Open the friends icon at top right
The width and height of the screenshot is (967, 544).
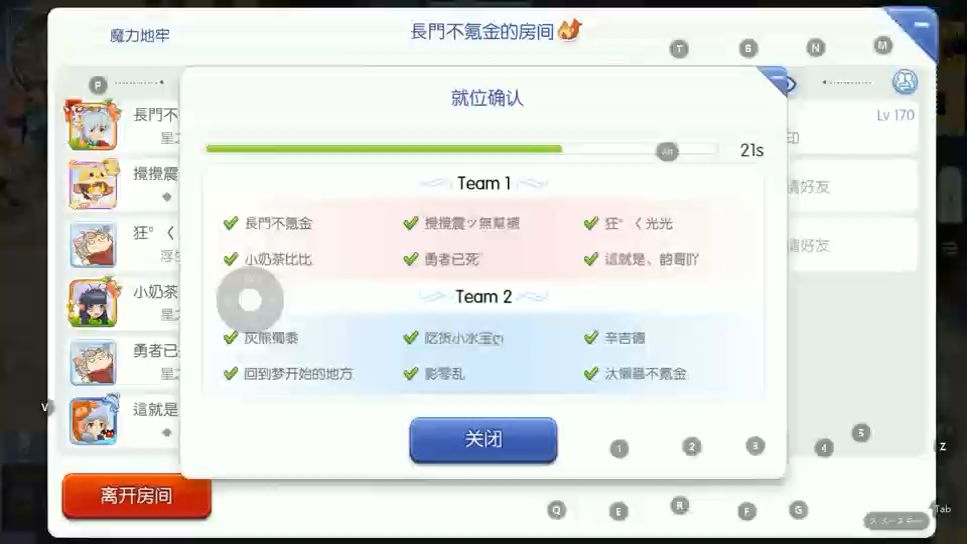click(x=904, y=82)
